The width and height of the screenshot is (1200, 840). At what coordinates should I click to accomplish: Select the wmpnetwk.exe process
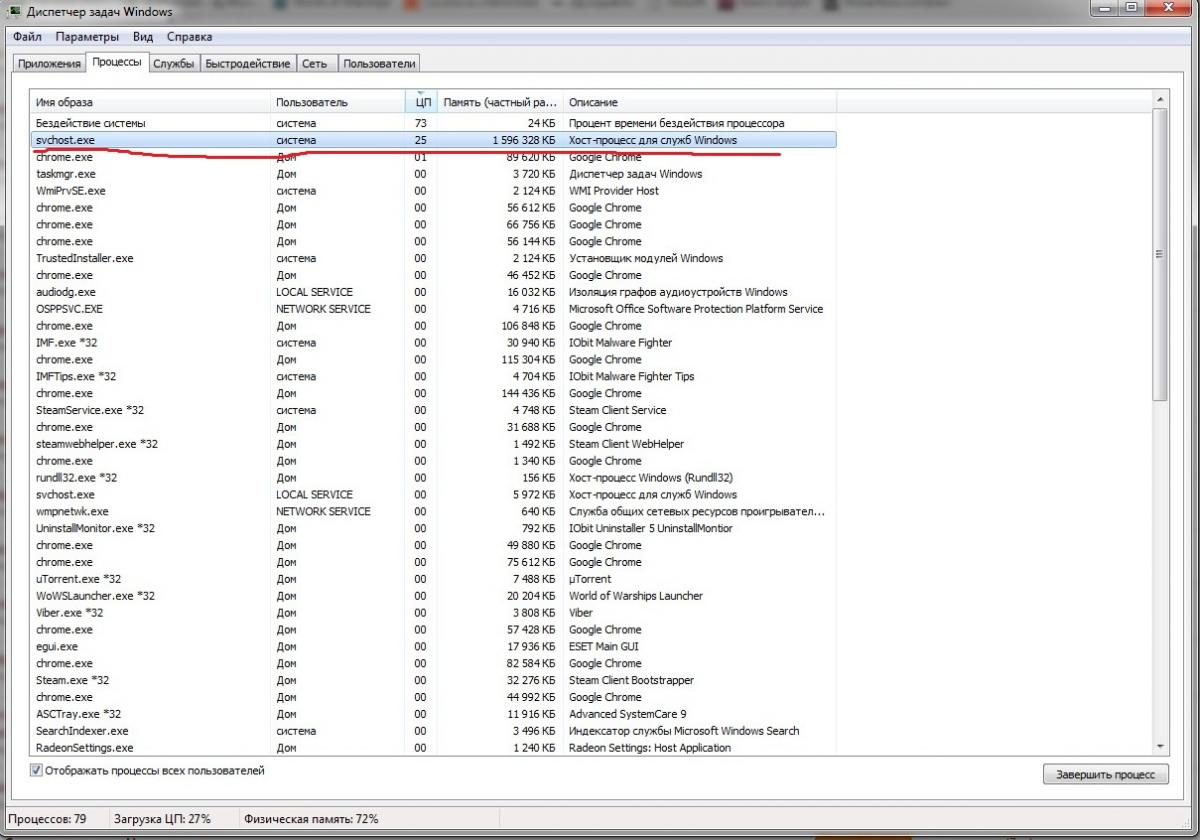[434, 511]
